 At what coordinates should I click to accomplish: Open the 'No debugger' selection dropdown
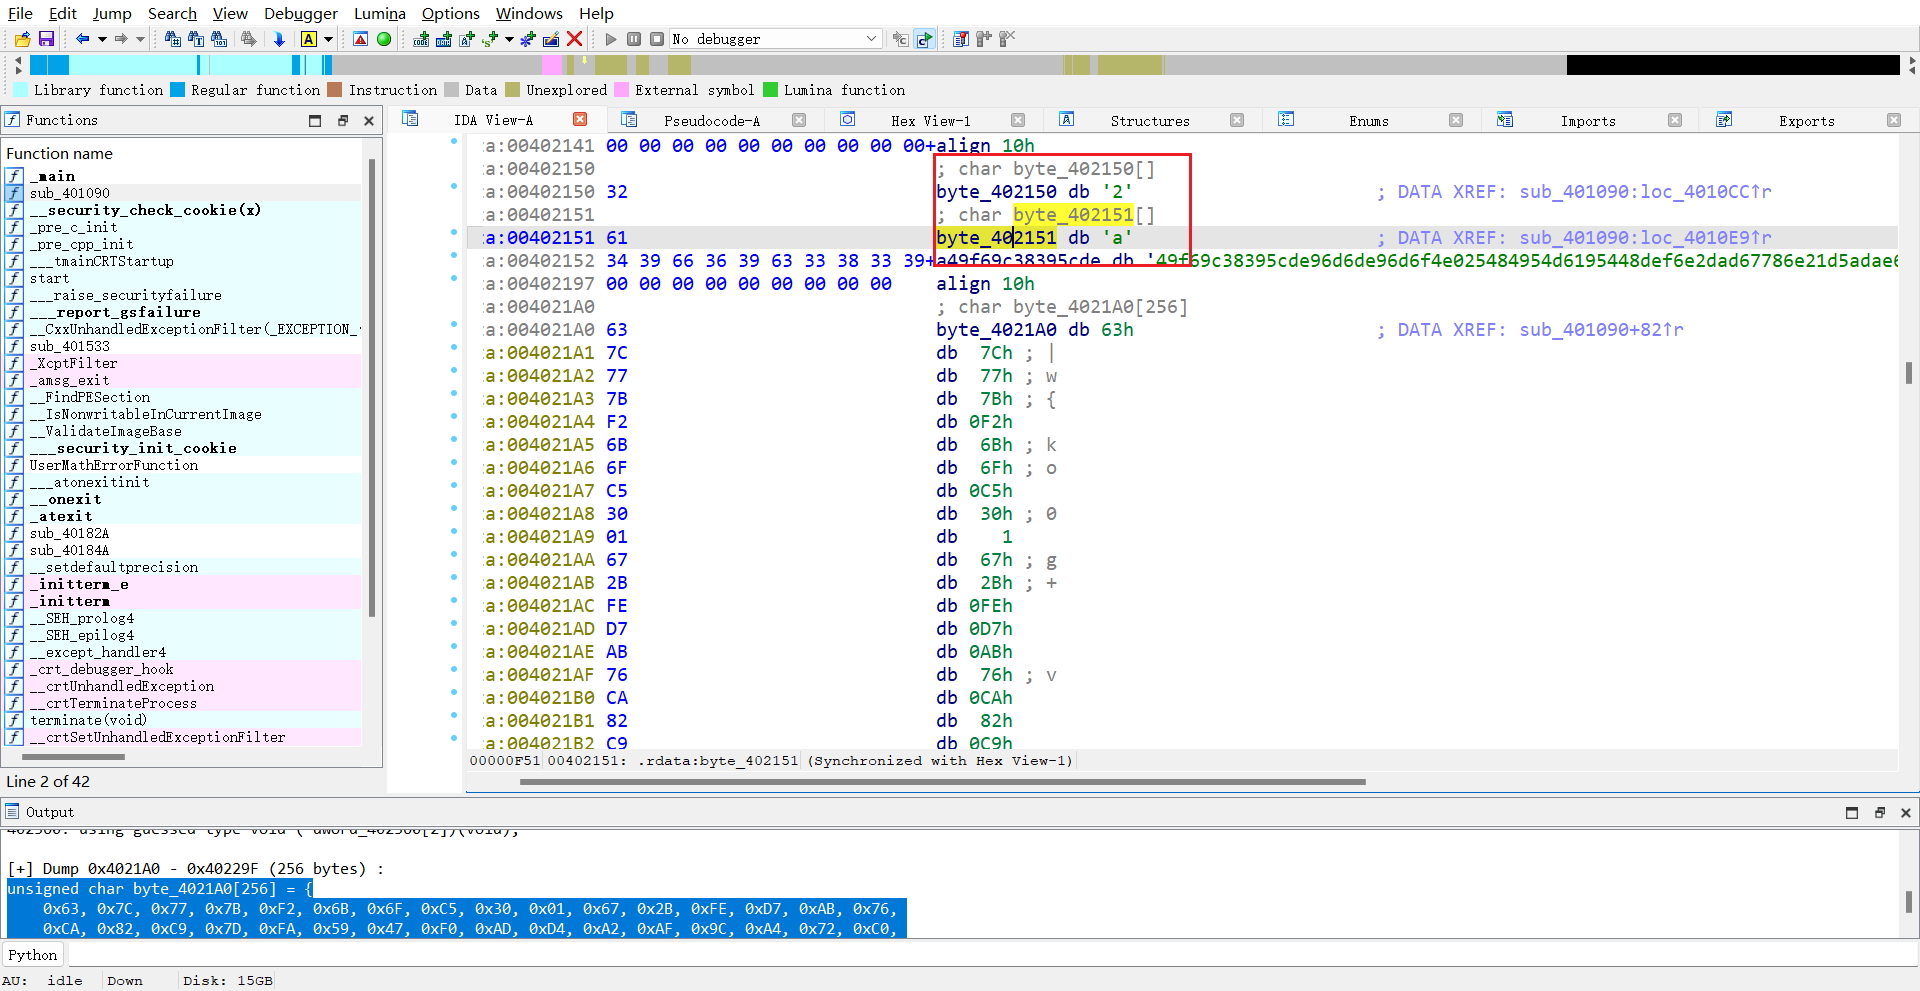click(775, 39)
